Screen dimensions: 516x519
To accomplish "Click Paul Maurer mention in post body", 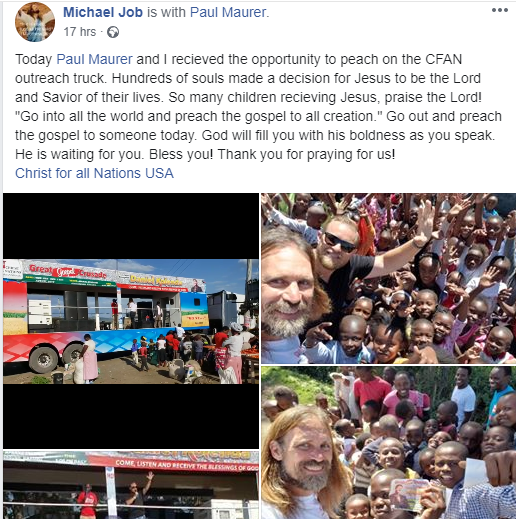I will pyautogui.click(x=94, y=59).
